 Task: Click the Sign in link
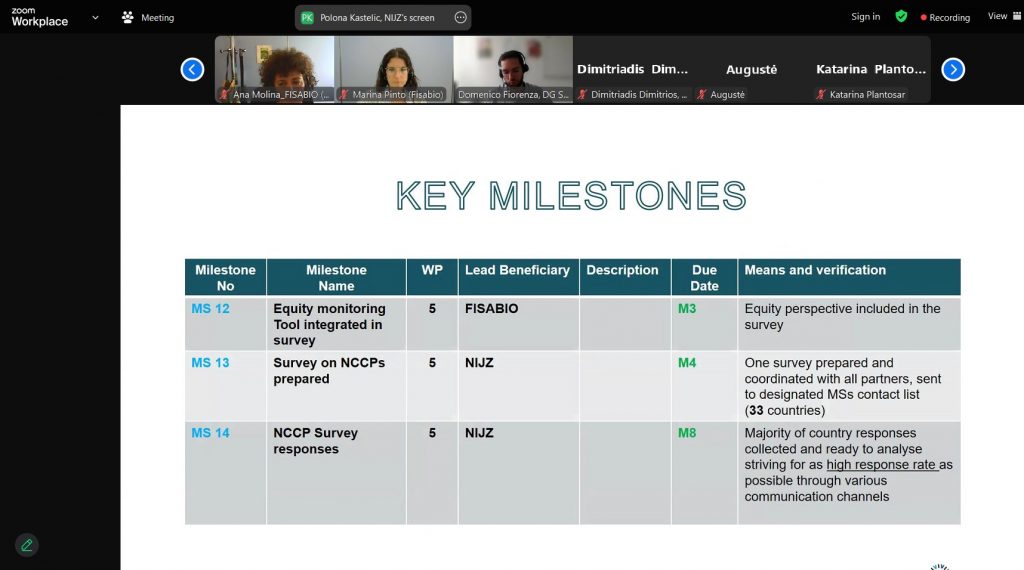click(x=865, y=17)
